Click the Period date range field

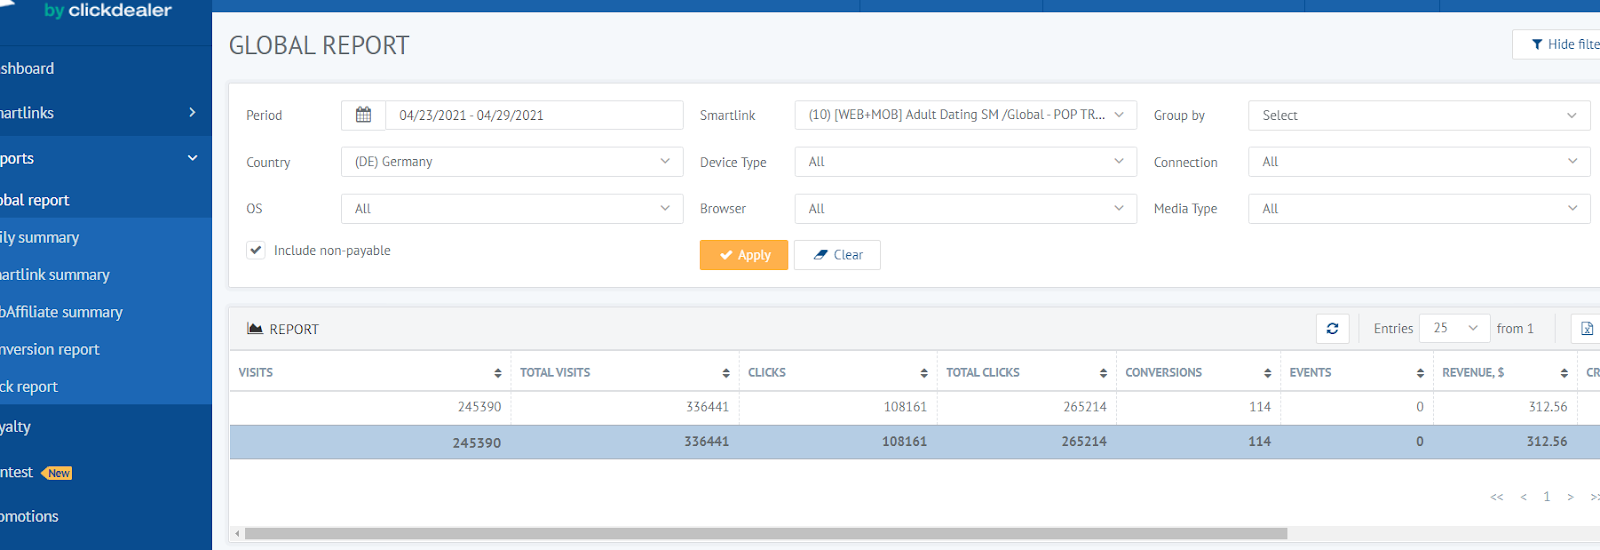534,115
